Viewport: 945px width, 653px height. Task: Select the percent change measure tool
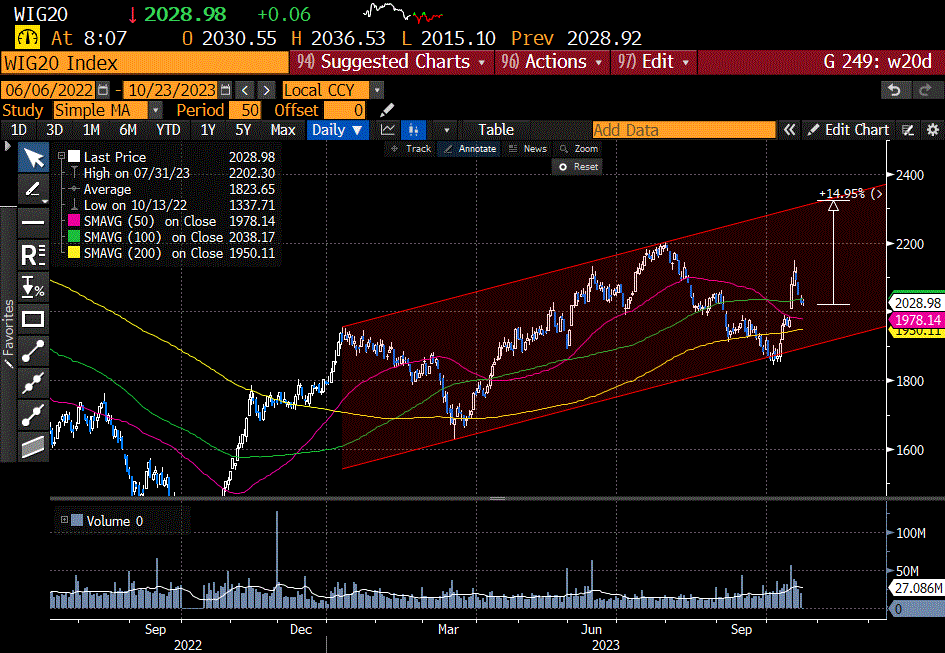33,288
